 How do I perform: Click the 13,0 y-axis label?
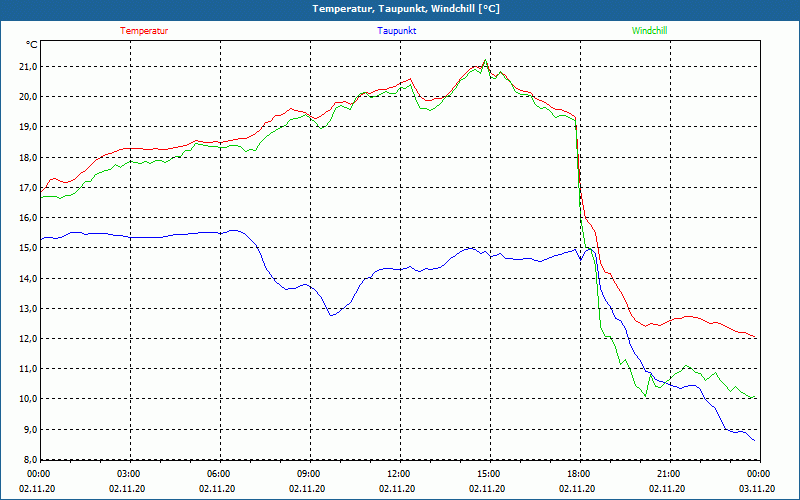pyautogui.click(x=28, y=309)
